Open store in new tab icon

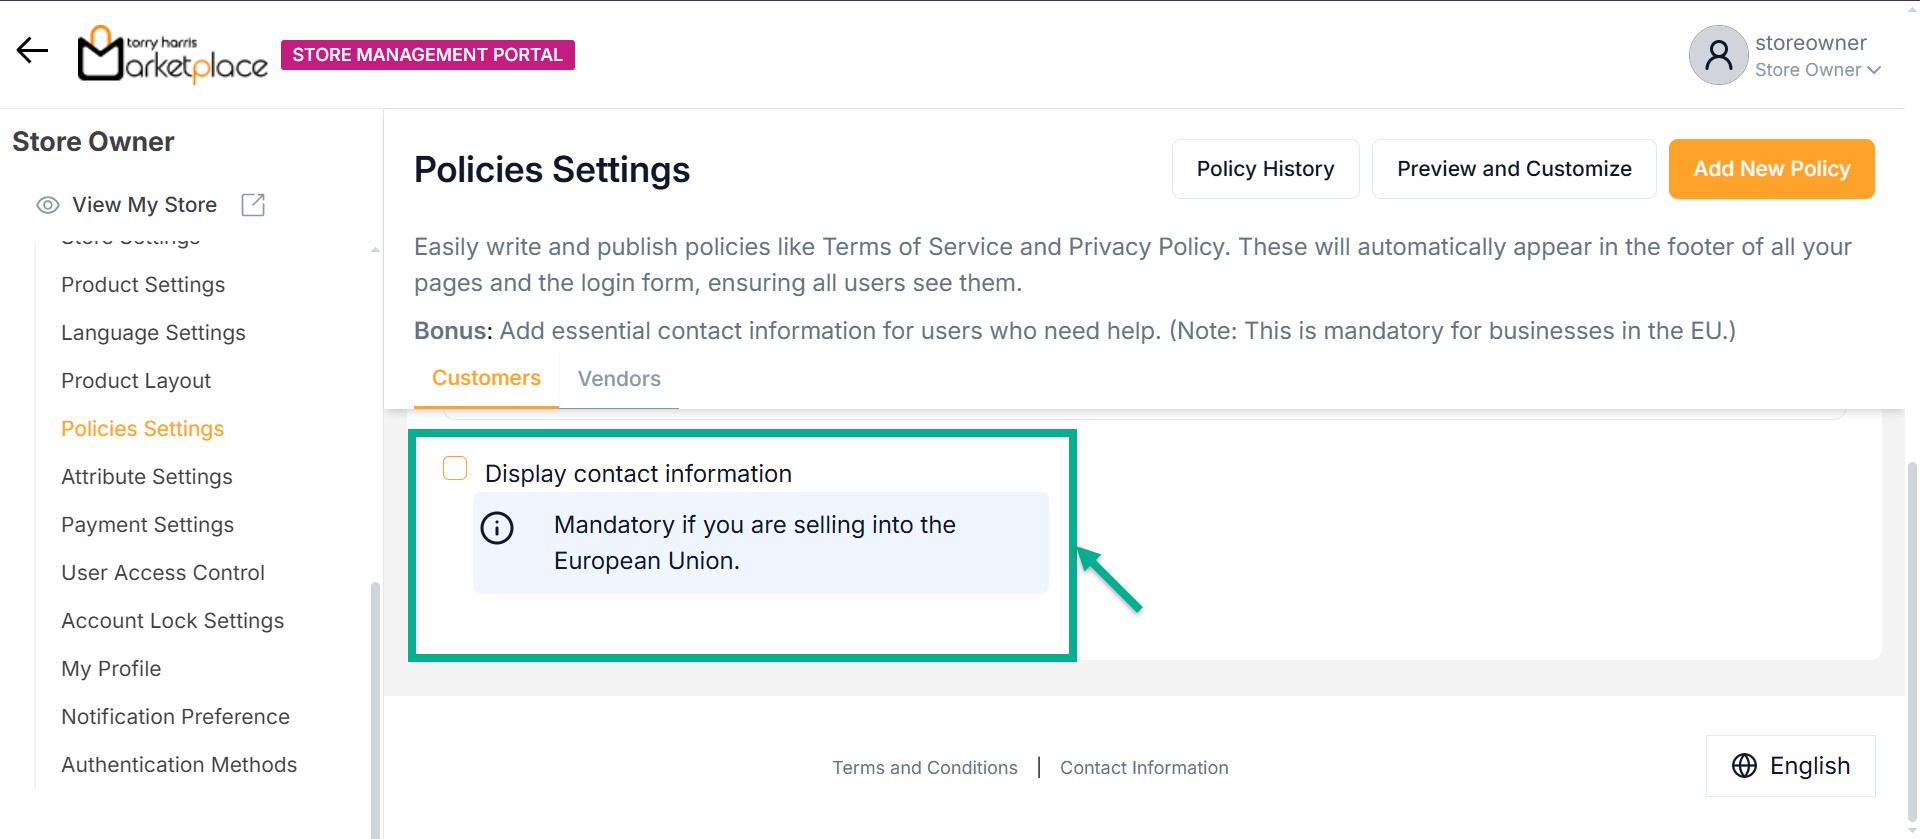(x=253, y=205)
